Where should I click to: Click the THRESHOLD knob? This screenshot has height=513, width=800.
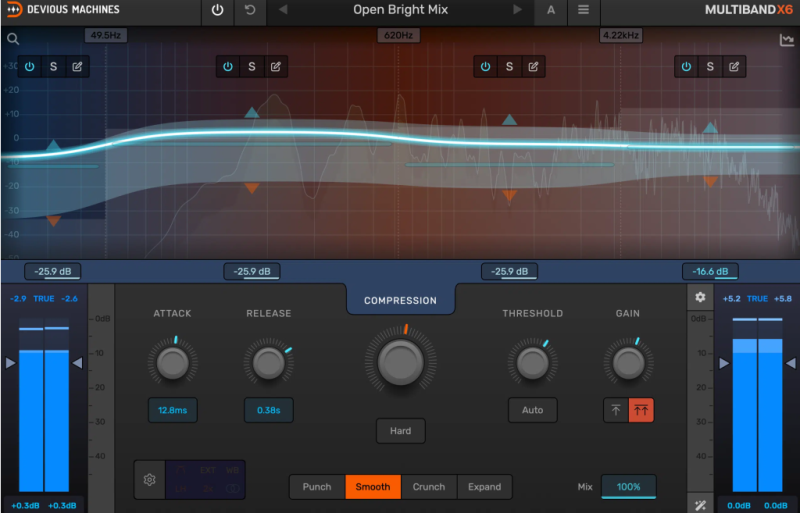[532, 362]
